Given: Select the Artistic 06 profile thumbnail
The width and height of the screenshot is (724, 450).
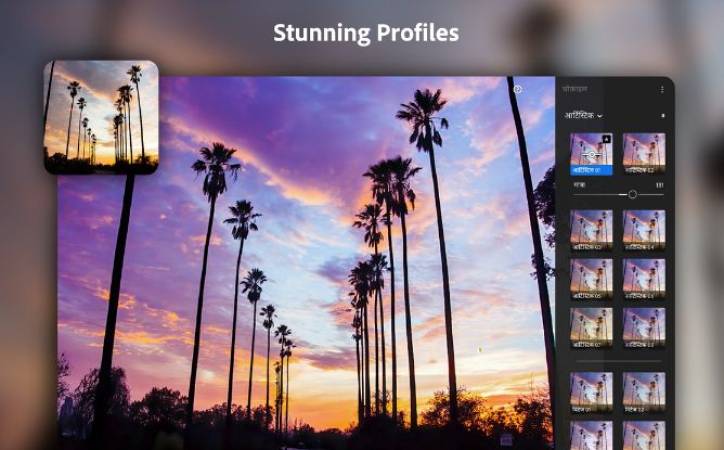Looking at the screenshot, I should (644, 279).
